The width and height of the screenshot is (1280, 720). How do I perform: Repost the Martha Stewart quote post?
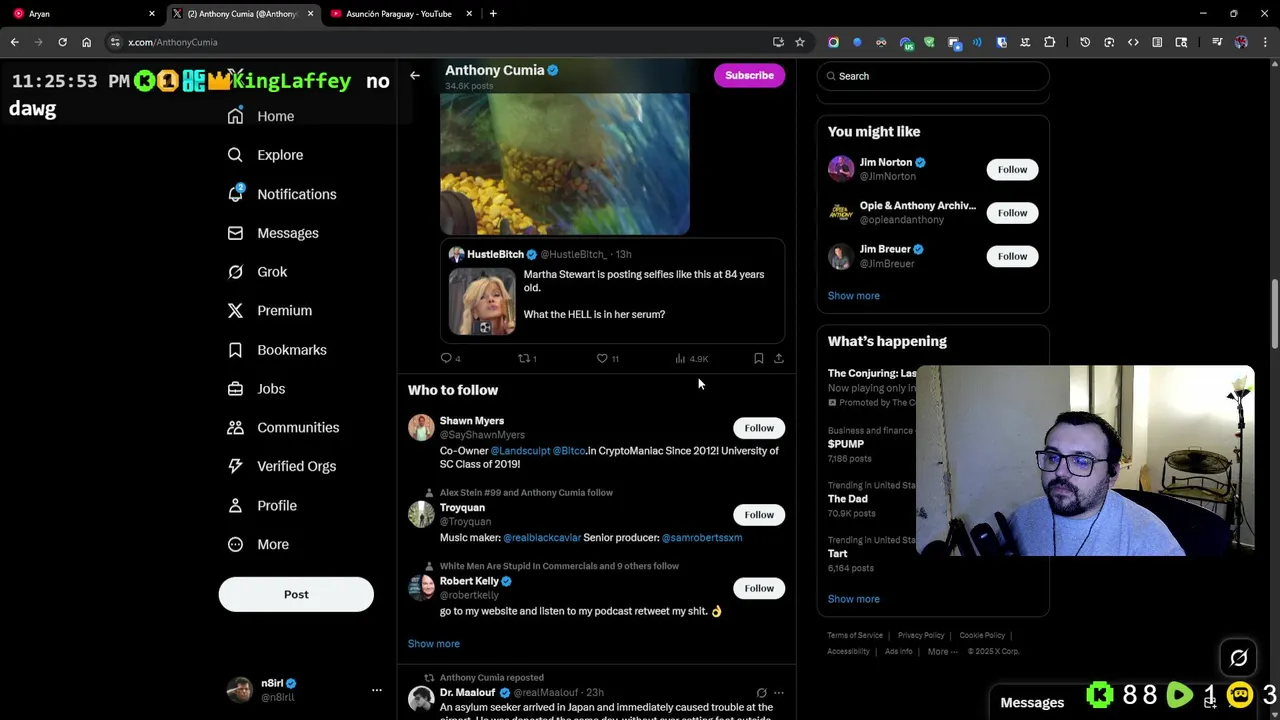pyautogui.click(x=523, y=358)
